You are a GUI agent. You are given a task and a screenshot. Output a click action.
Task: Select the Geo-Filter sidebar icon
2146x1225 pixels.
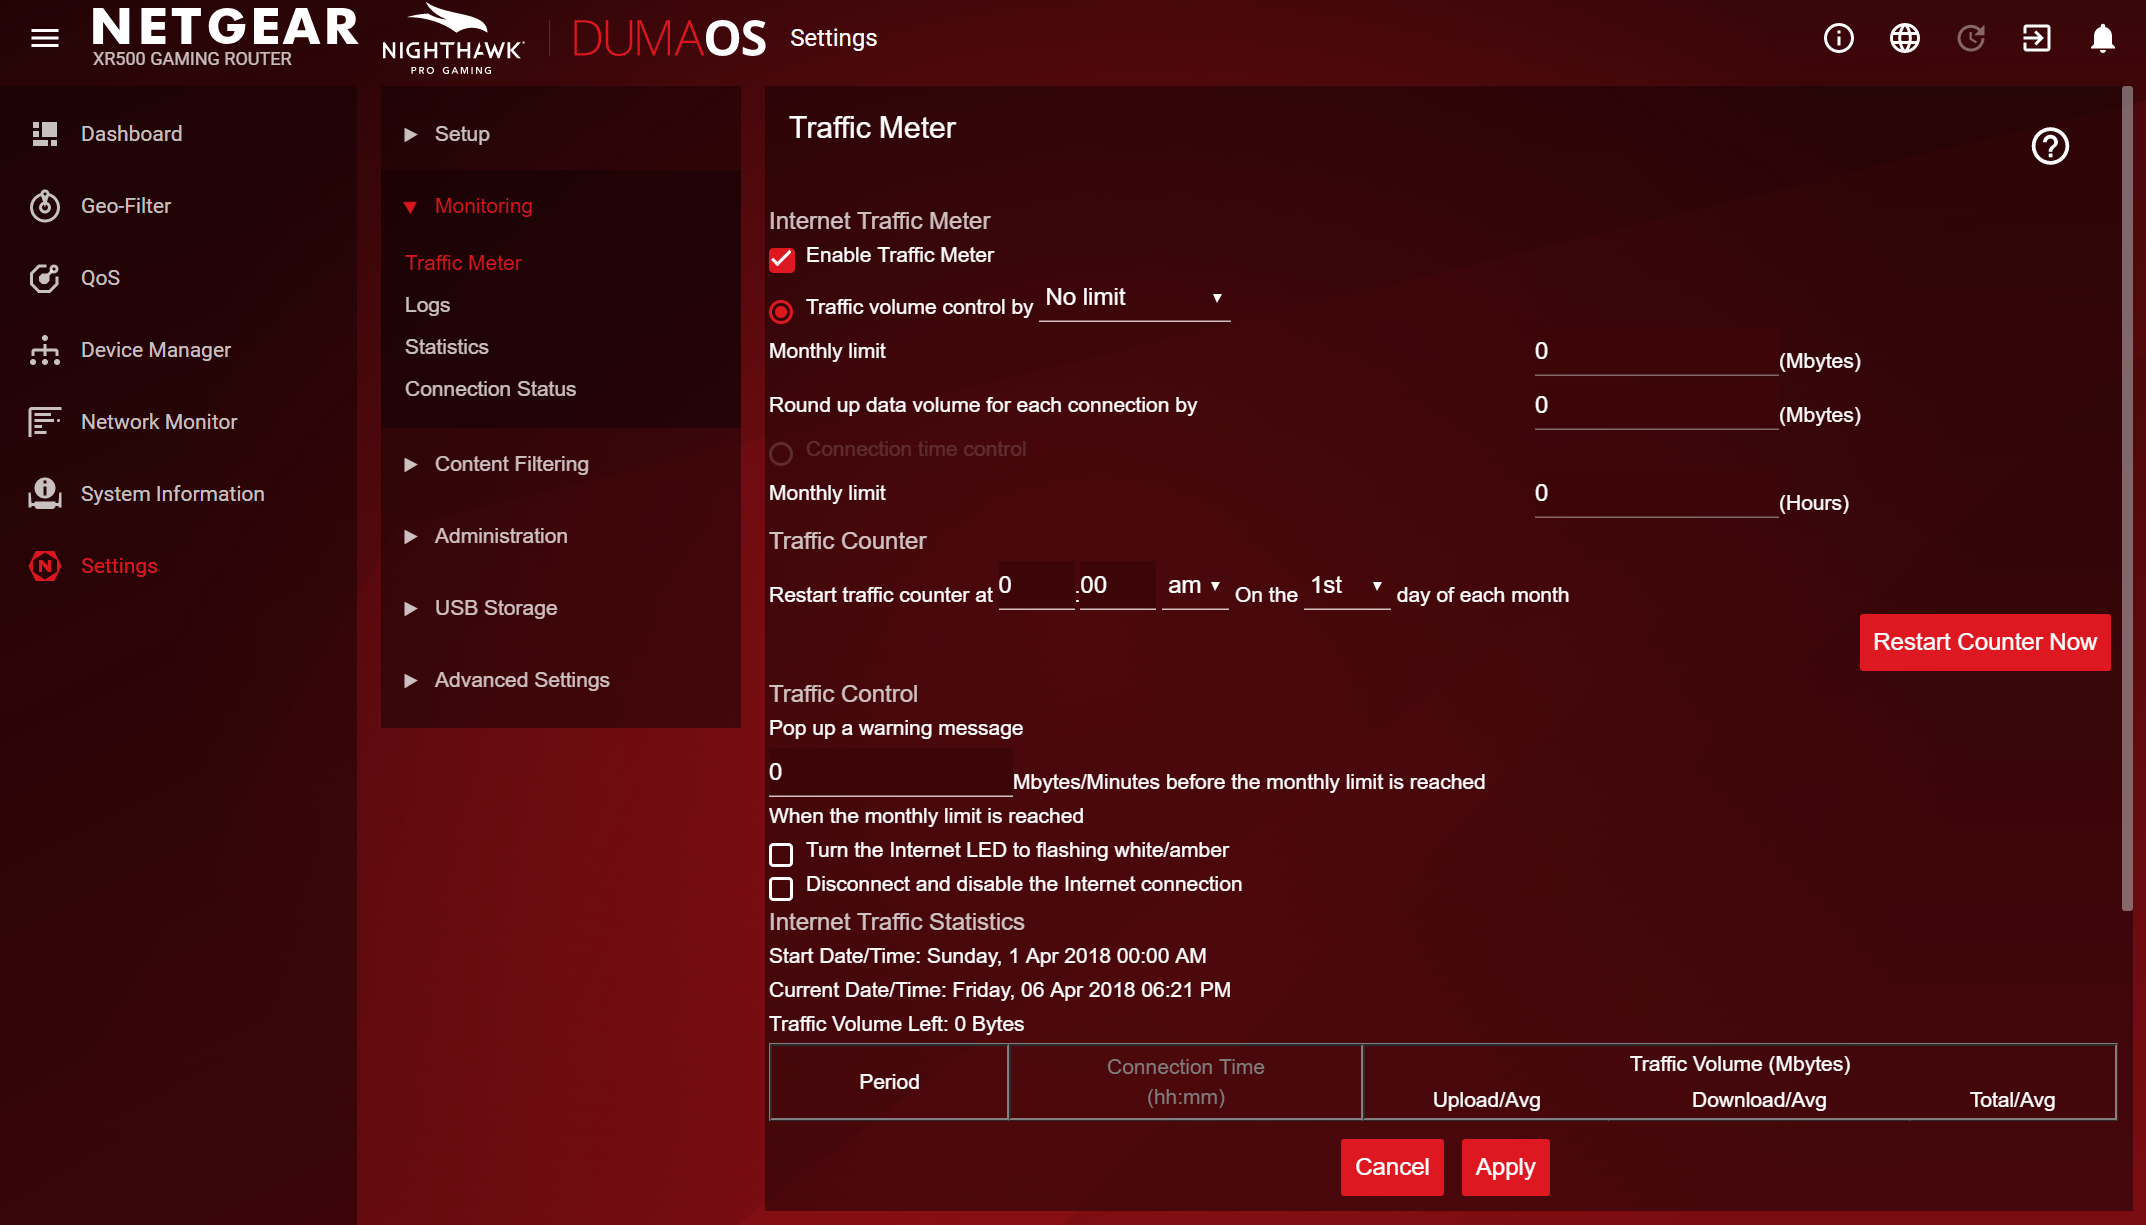click(x=126, y=206)
